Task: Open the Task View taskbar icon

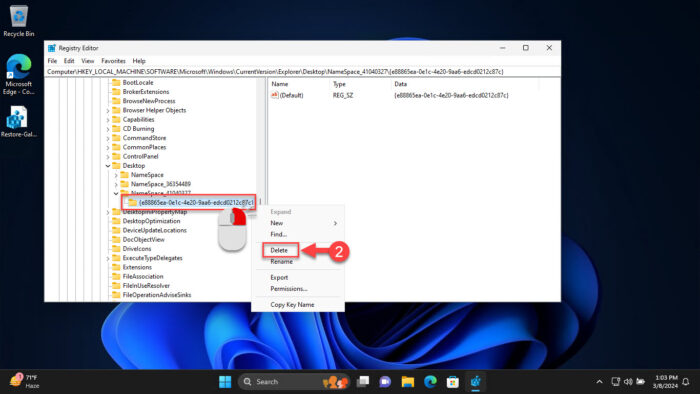Action: (363, 382)
